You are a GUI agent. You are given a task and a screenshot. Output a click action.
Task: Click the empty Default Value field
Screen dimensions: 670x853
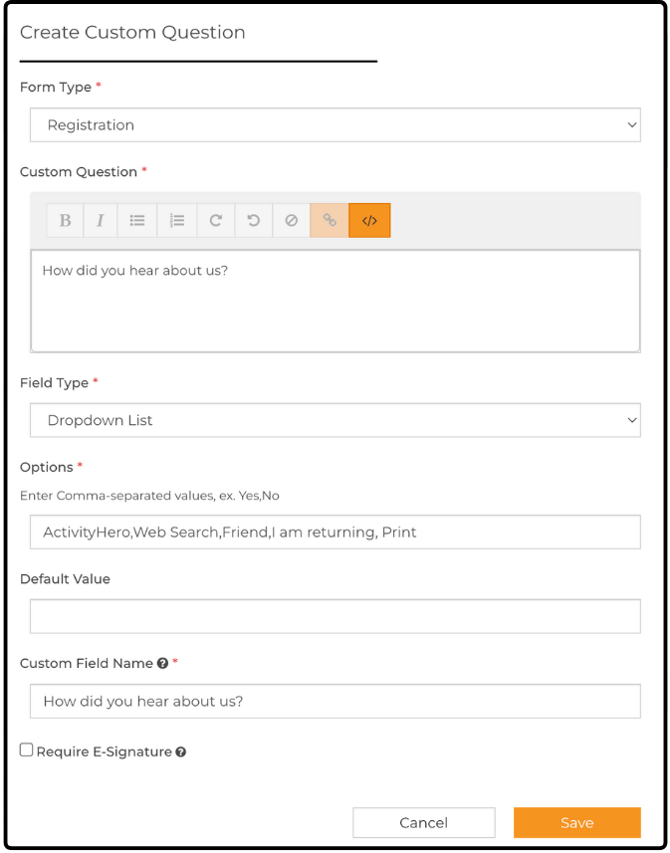click(335, 616)
